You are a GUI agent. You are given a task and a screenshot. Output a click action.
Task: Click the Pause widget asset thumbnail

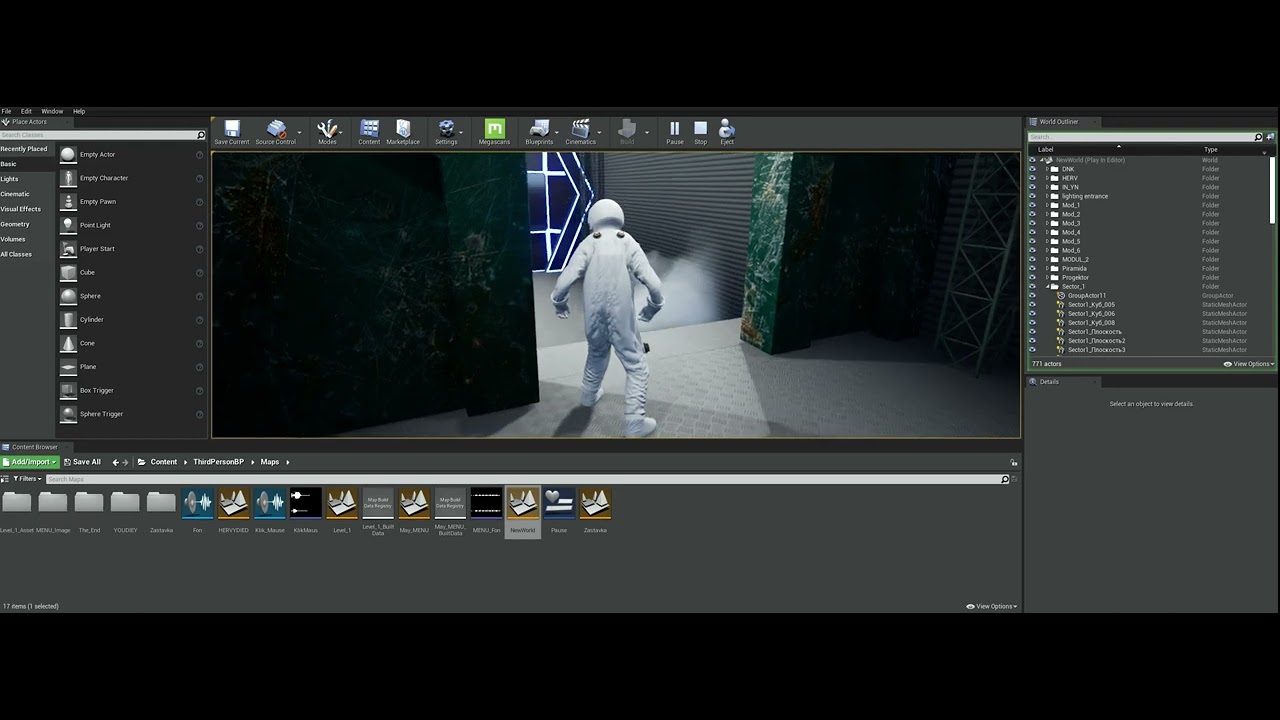click(x=559, y=503)
